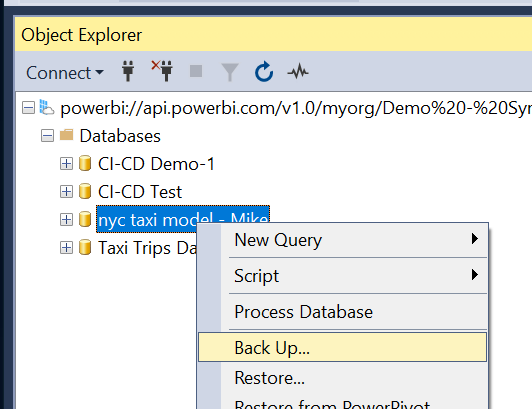Click the Databases folder icon
The height and width of the screenshot is (409, 532).
click(x=66, y=135)
